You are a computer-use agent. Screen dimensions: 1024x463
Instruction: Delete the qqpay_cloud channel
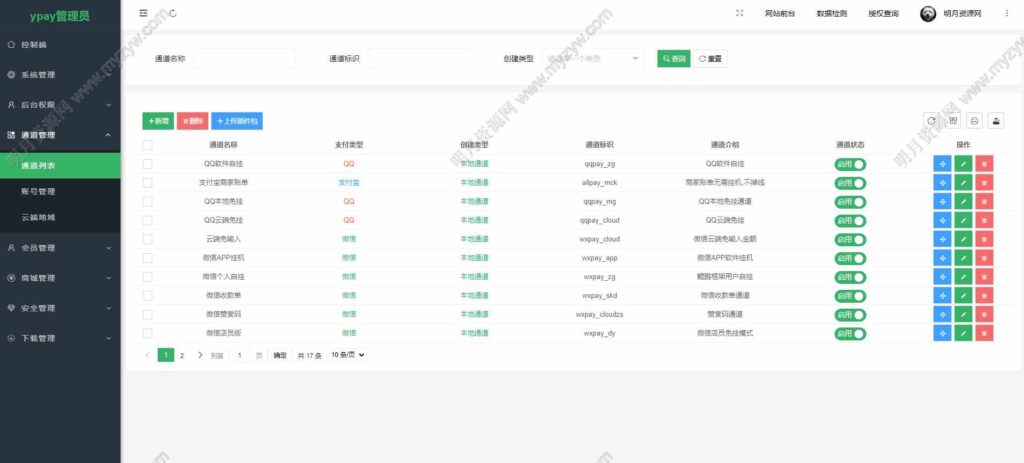pos(984,221)
